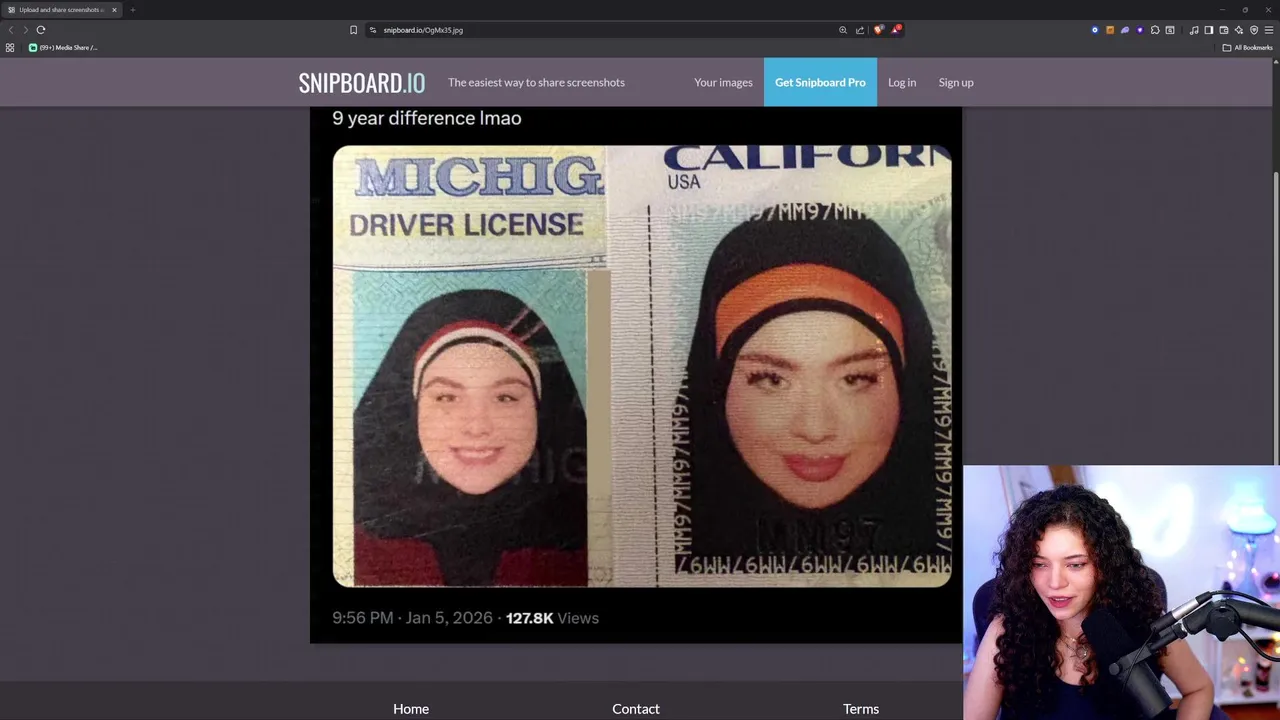Screen dimensions: 1280x720
Task: Open the Leo AI sparkle icon
Action: (x=1239, y=30)
